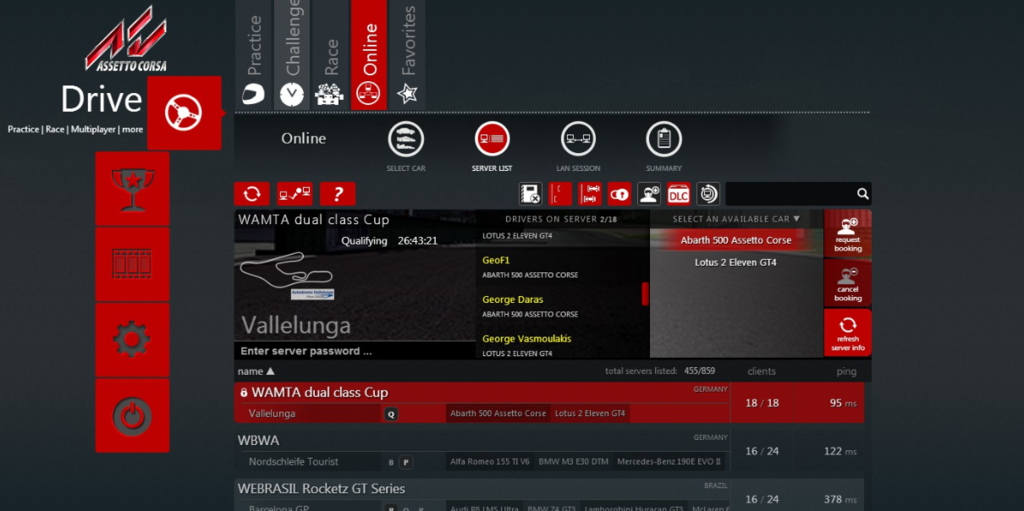This screenshot has height=511, width=1024.
Task: Sort the server list by name
Action: (x=256, y=371)
